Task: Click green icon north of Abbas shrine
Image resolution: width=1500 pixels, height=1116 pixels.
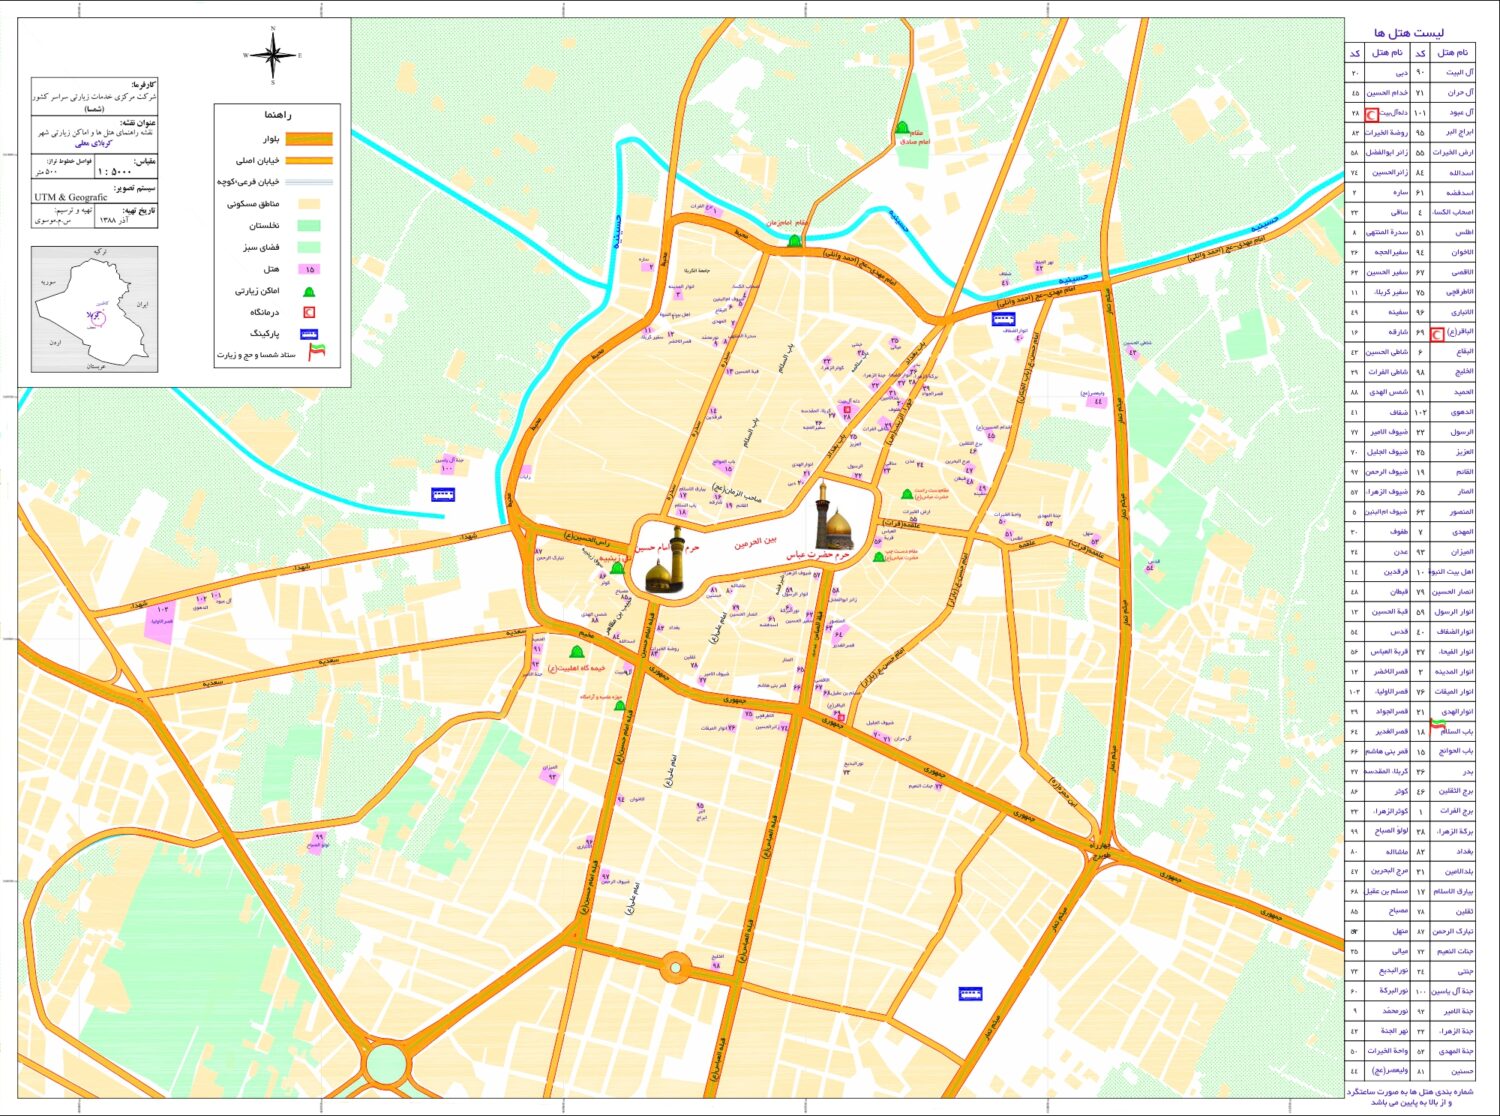Action: pos(906,494)
